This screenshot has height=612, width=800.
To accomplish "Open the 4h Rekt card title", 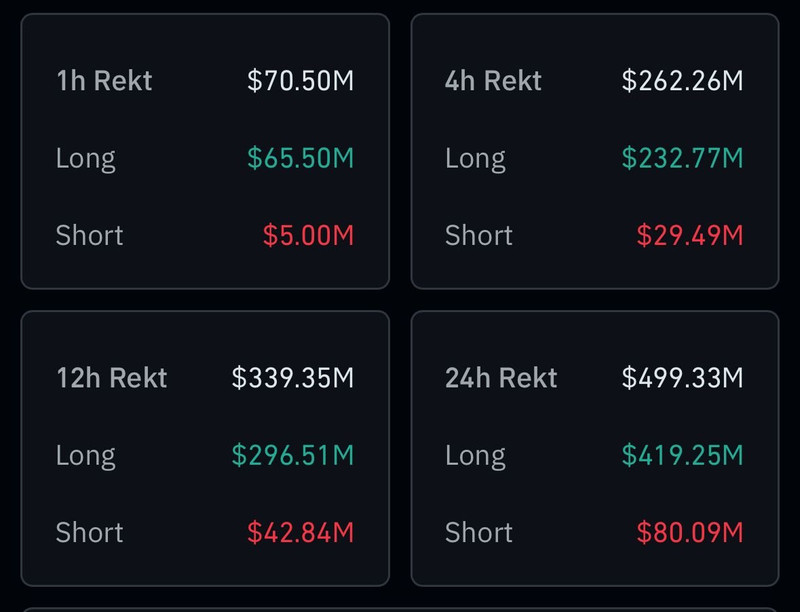I will click(493, 81).
